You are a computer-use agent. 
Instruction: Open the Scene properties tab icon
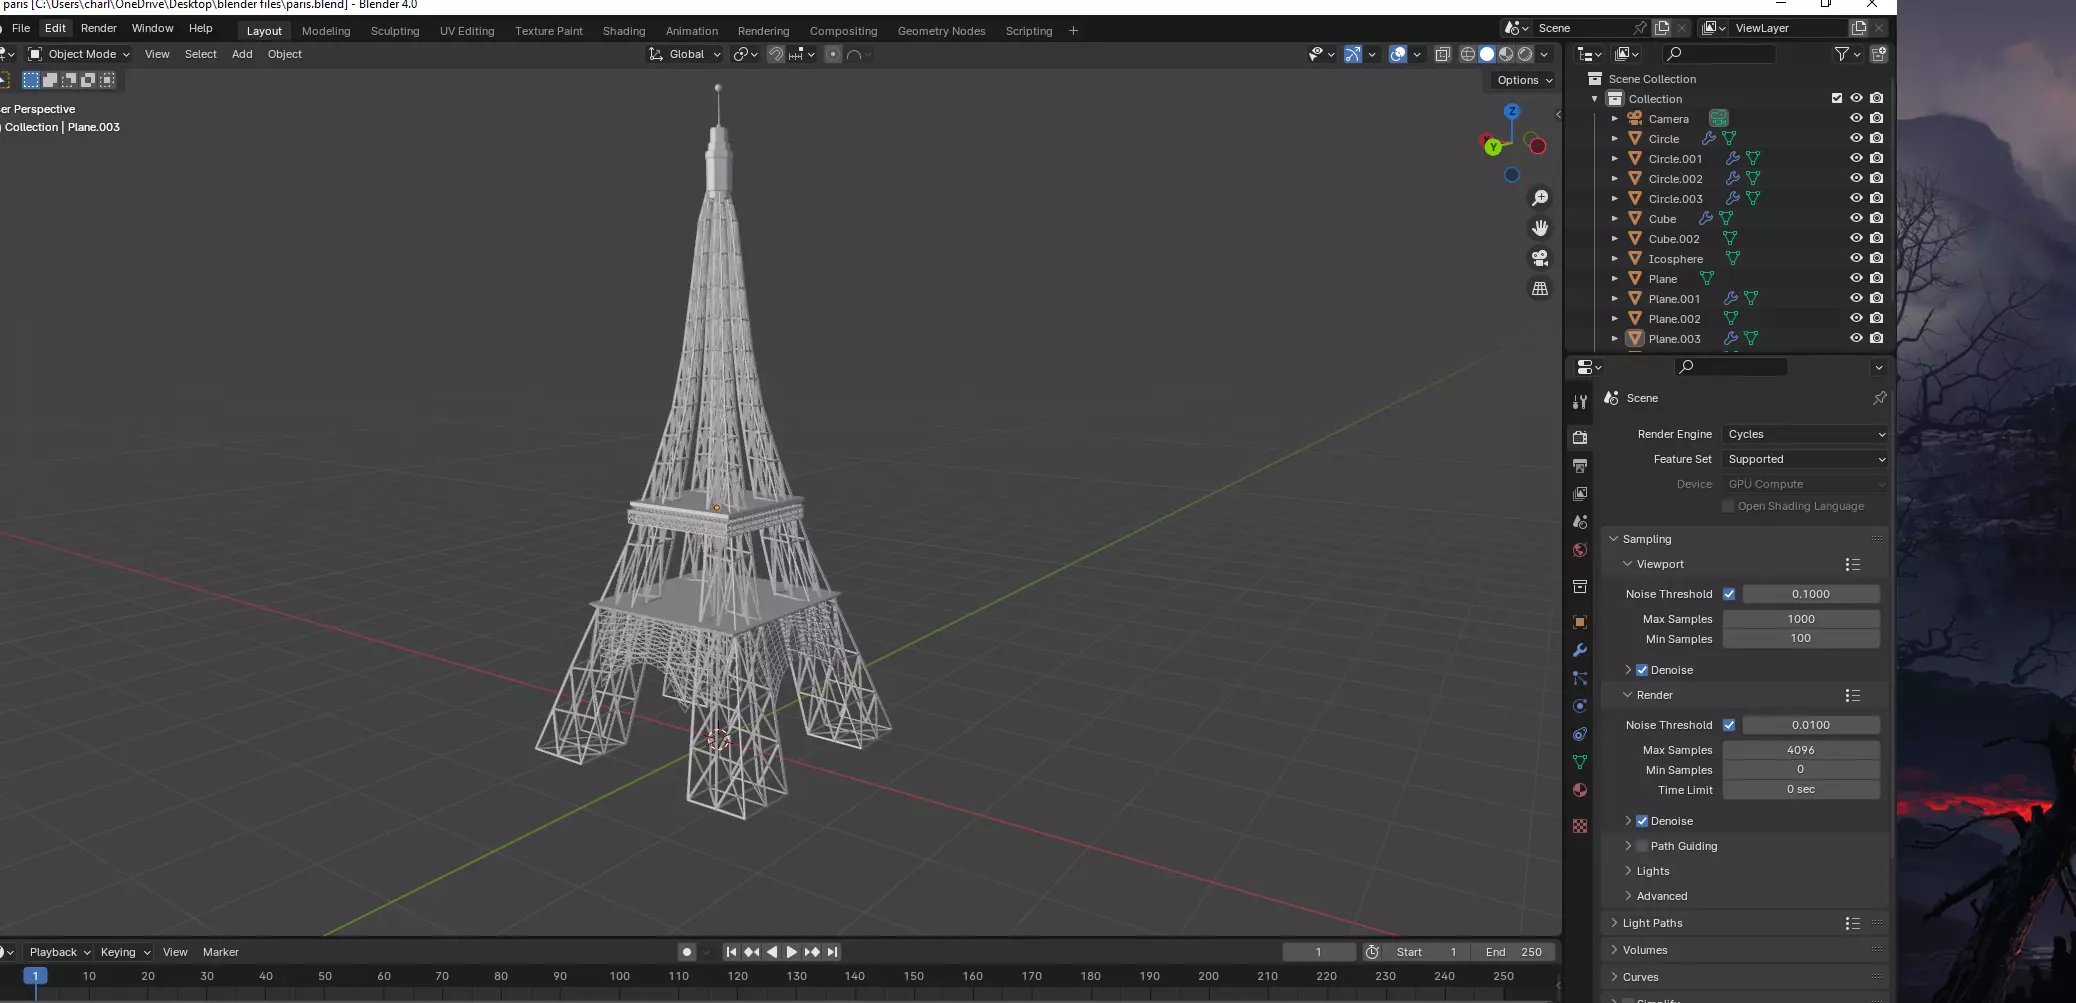pyautogui.click(x=1580, y=522)
